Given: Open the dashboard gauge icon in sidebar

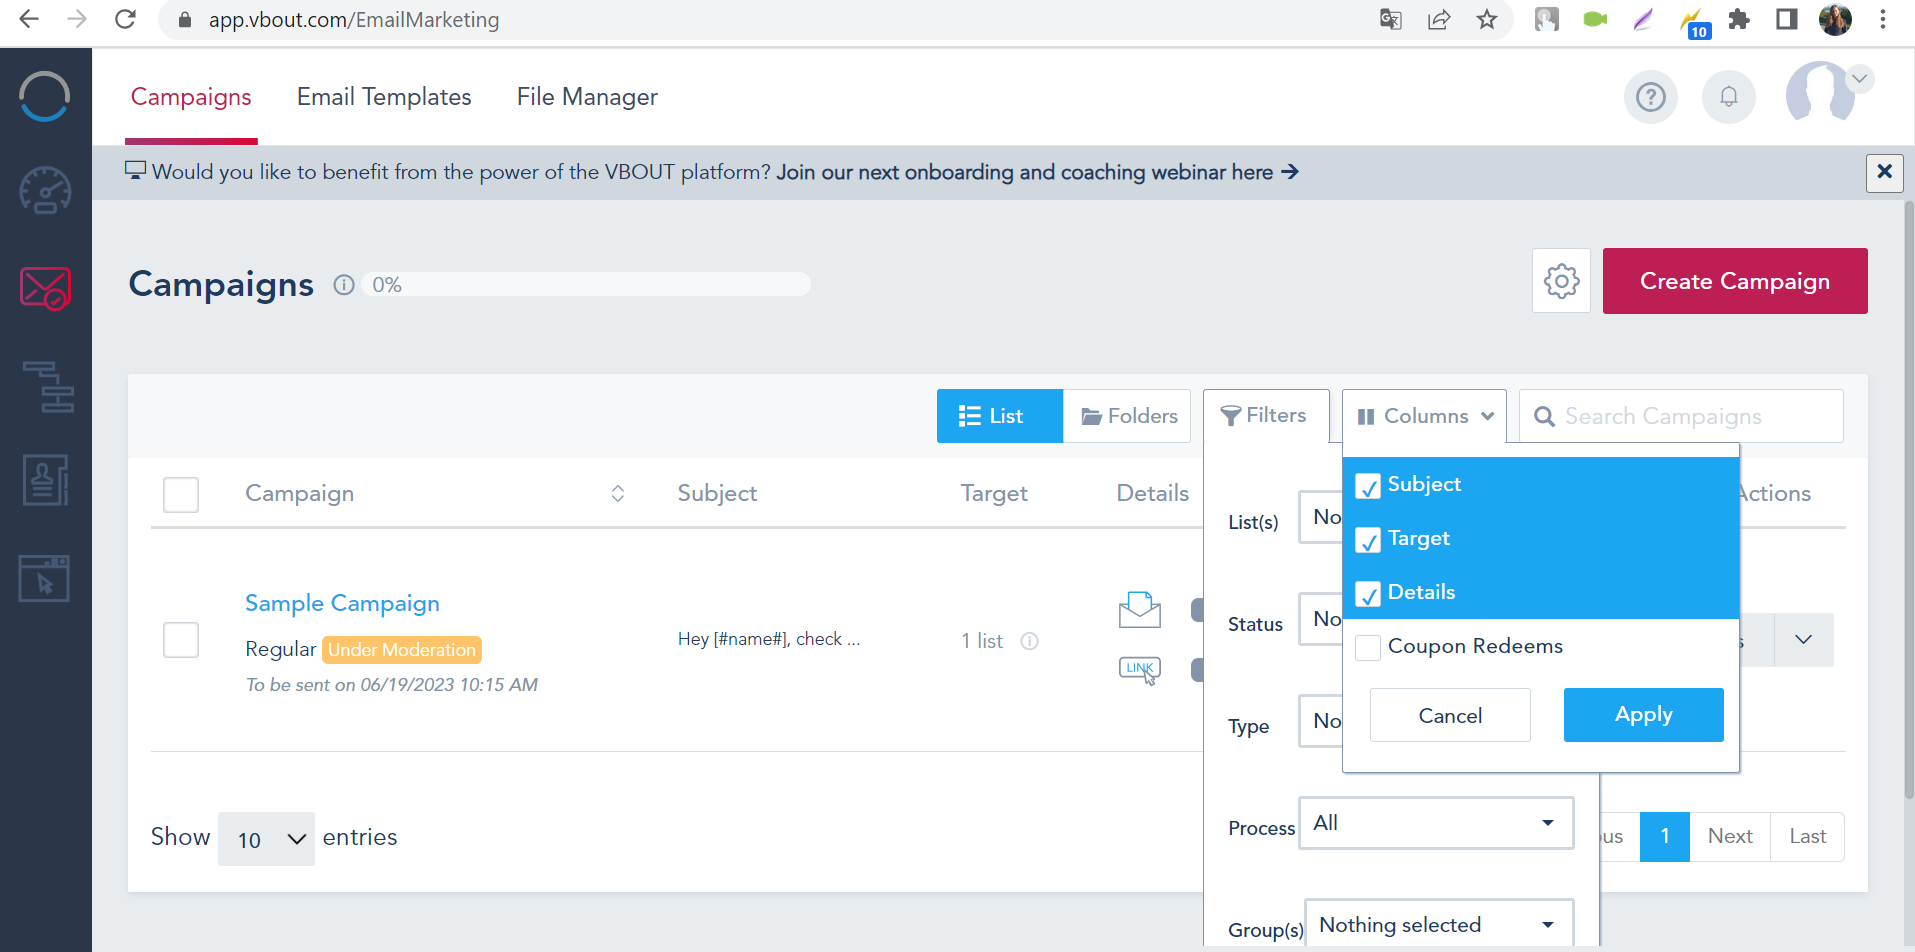Looking at the screenshot, I should (x=45, y=190).
